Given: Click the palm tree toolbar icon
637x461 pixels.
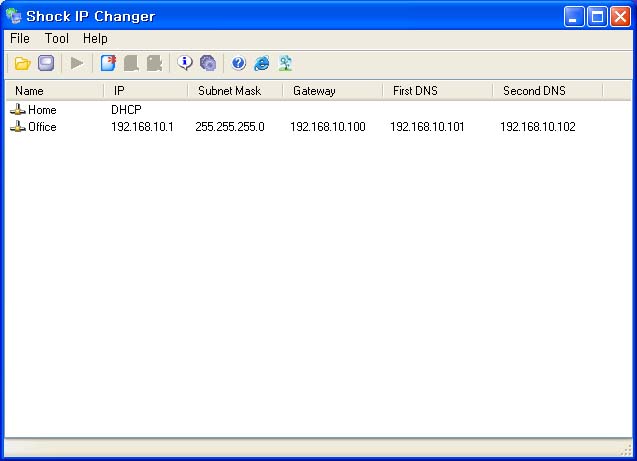Looking at the screenshot, I should 285,63.
